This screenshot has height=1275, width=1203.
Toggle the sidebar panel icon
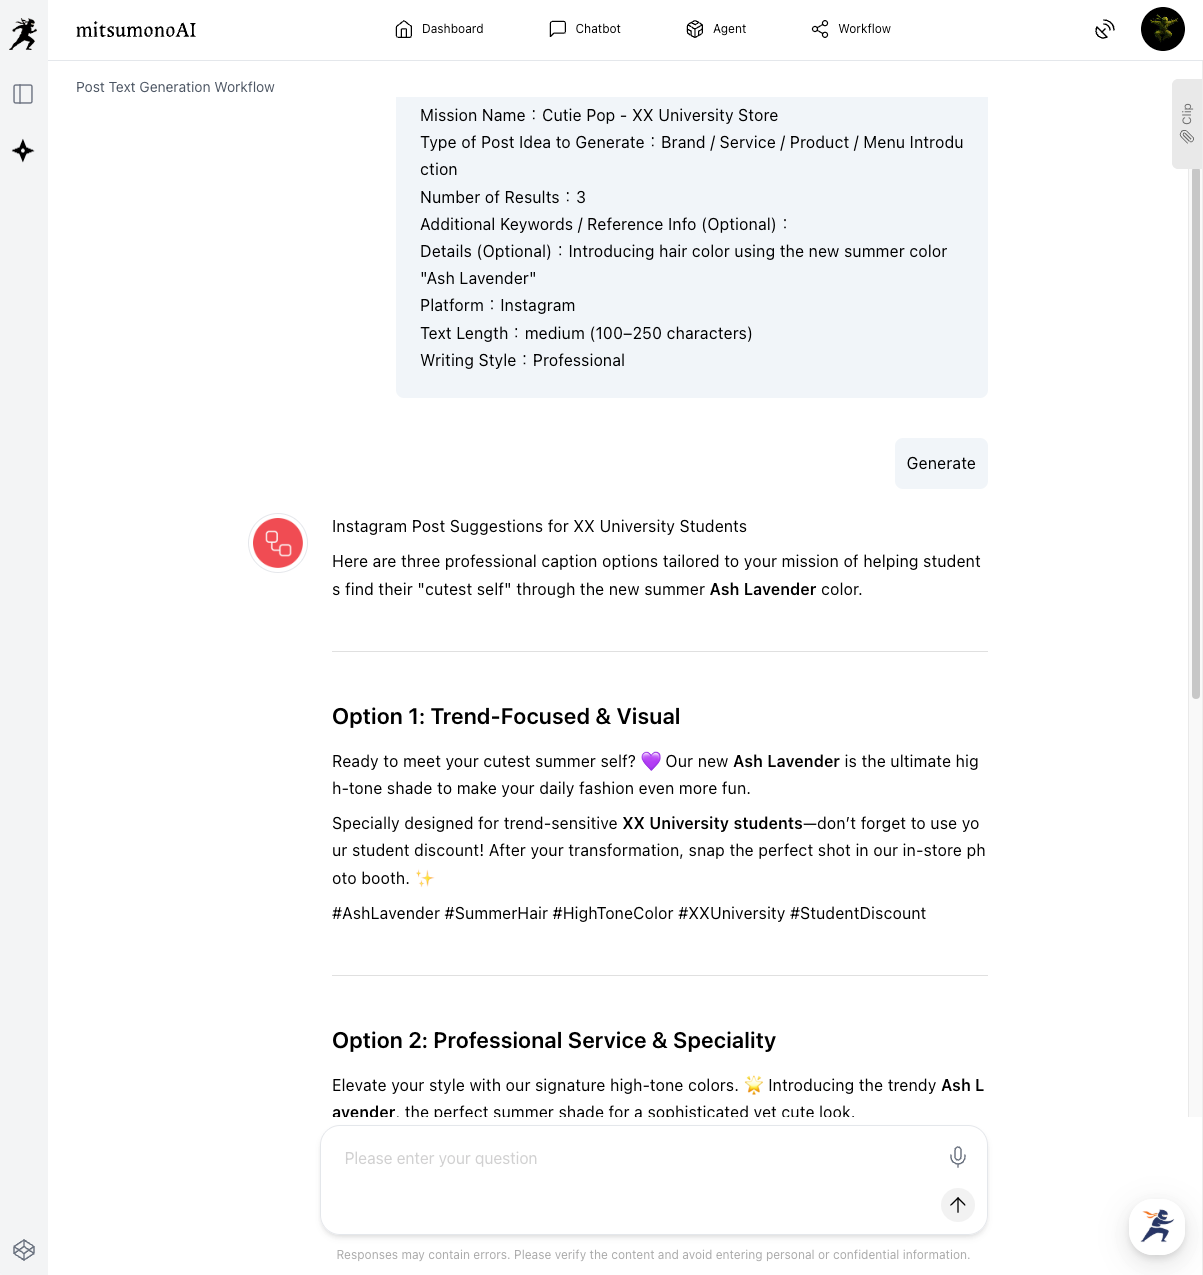click(23, 94)
